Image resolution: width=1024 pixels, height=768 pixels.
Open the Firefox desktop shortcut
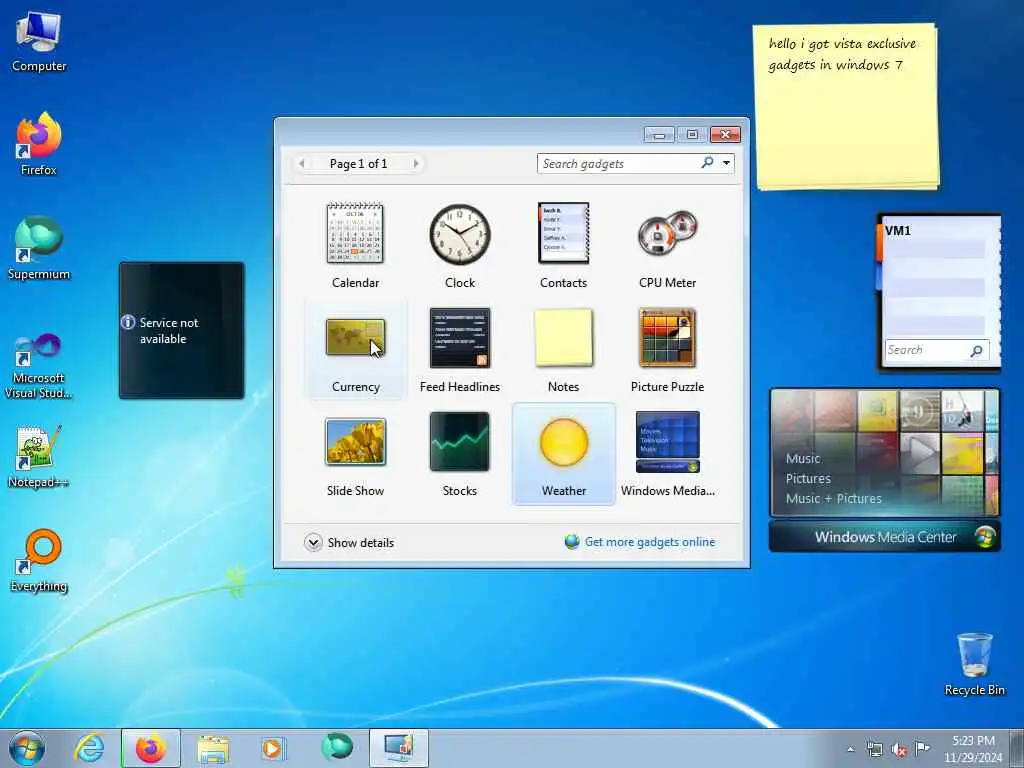39,144
